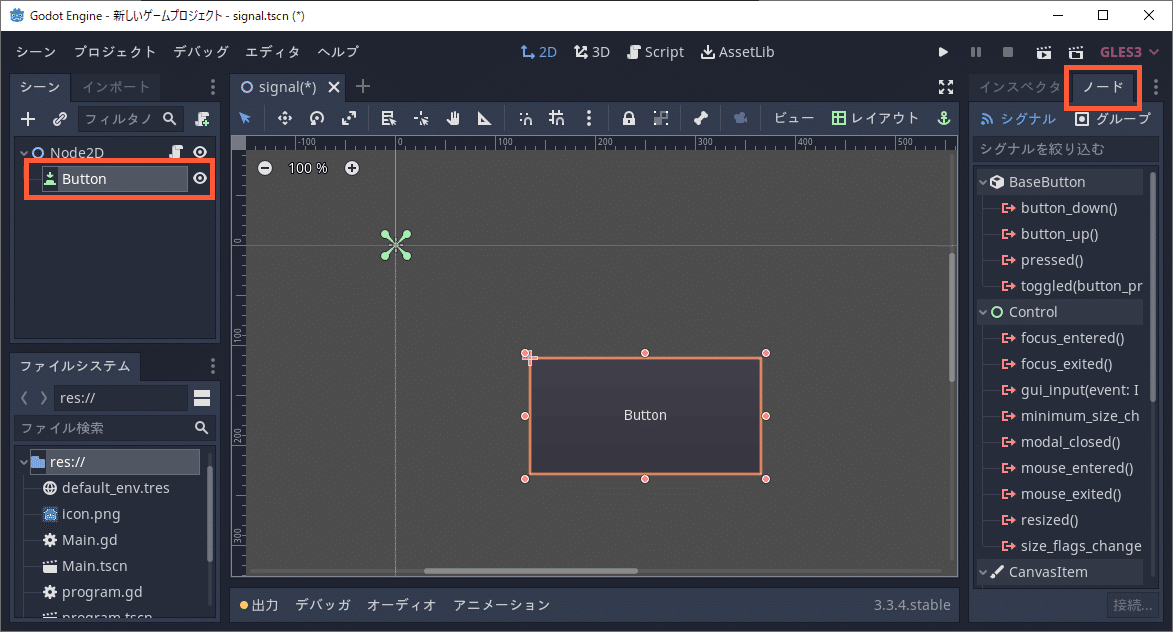Add new scene tab with plus
The image size is (1173, 632).
coord(363,87)
